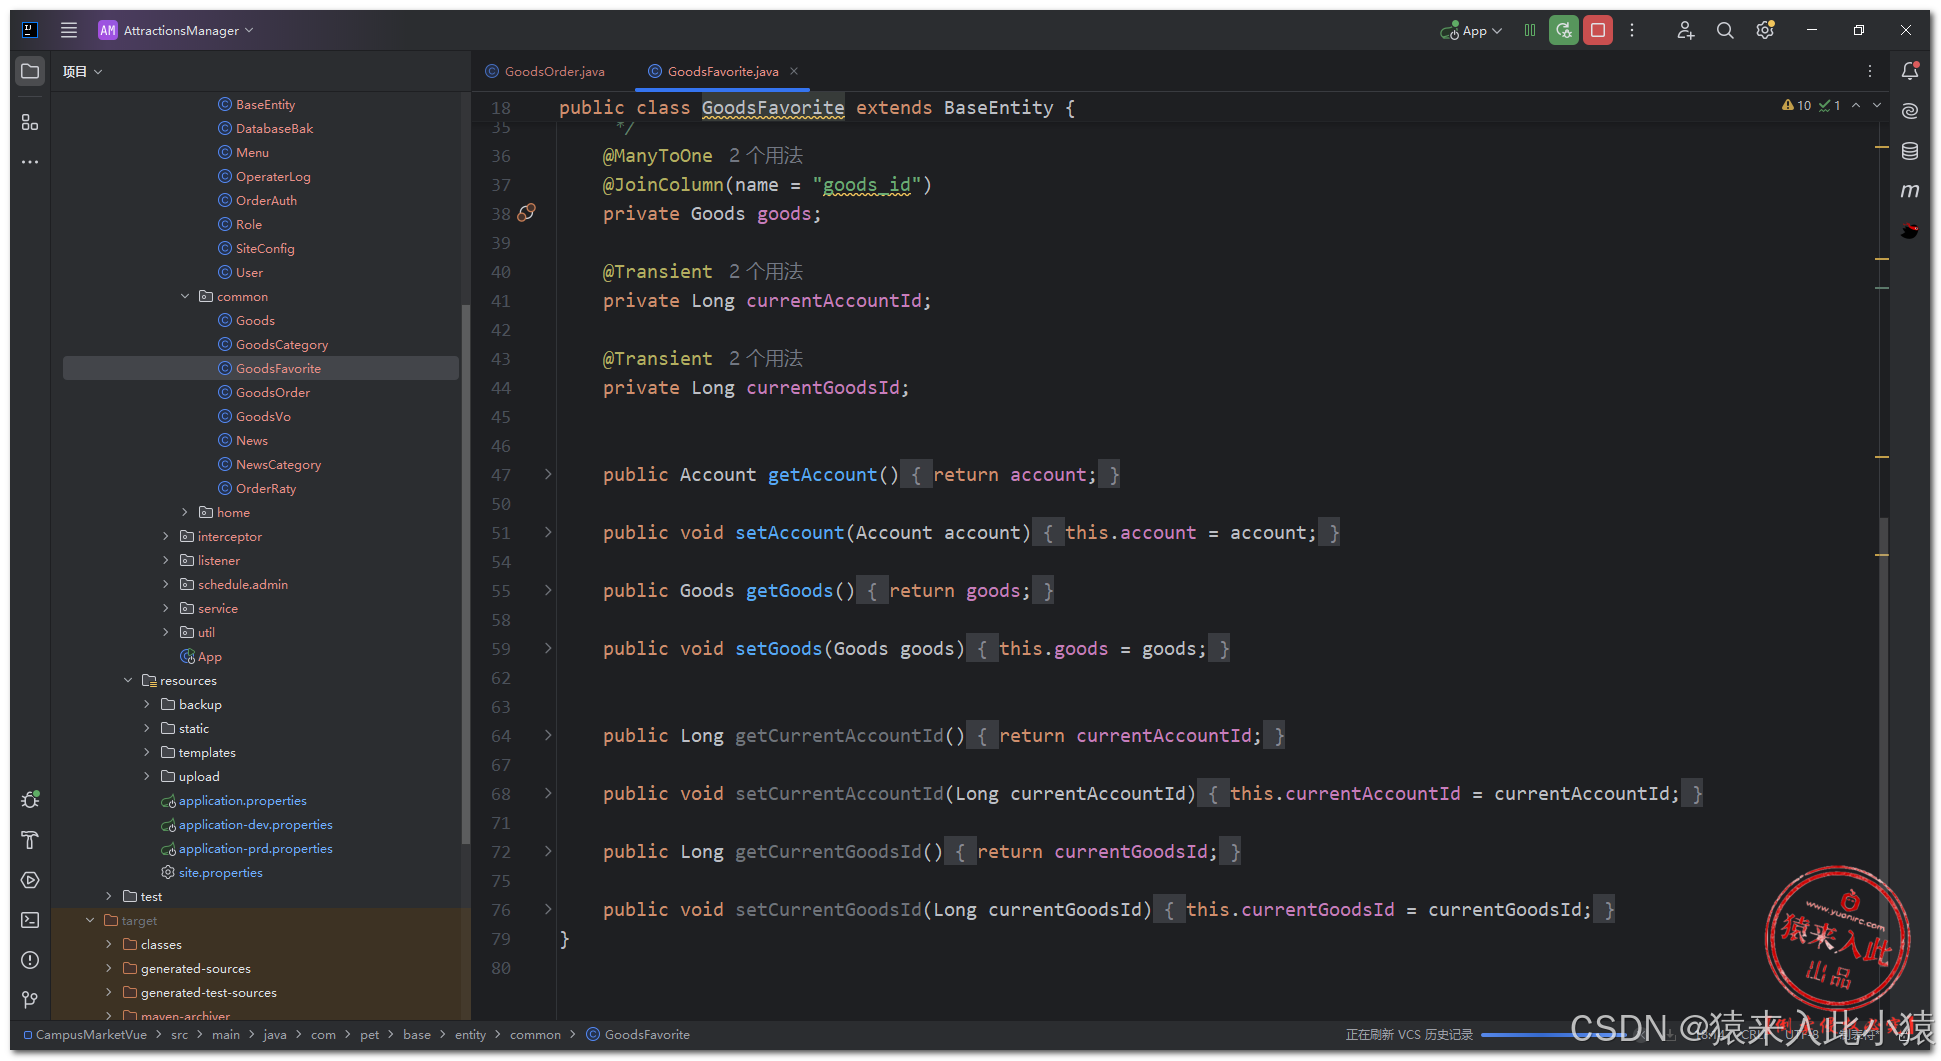Open the Structure tool window icon
Image resolution: width=1941 pixels, height=1061 pixels.
(x=30, y=122)
